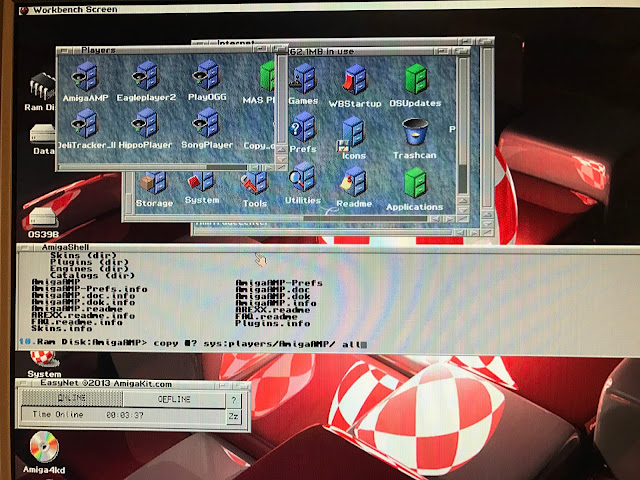Click Catalogs (dir) in shell listing
Screen dimensions: 640x480
92,276
